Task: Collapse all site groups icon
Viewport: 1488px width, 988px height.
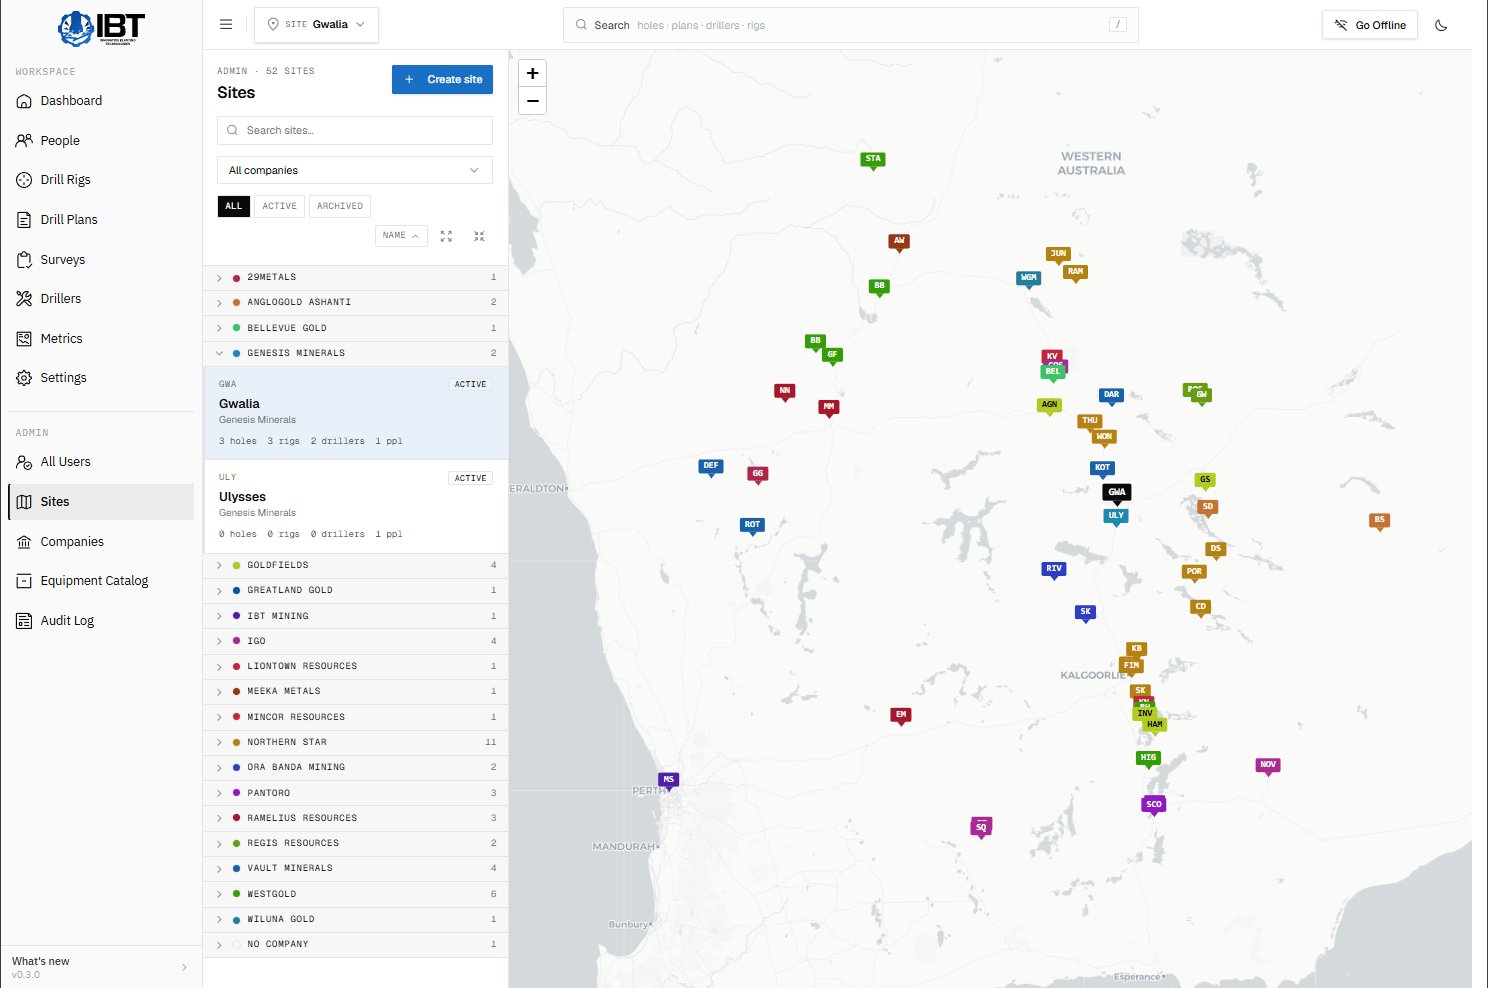Action: [x=479, y=236]
